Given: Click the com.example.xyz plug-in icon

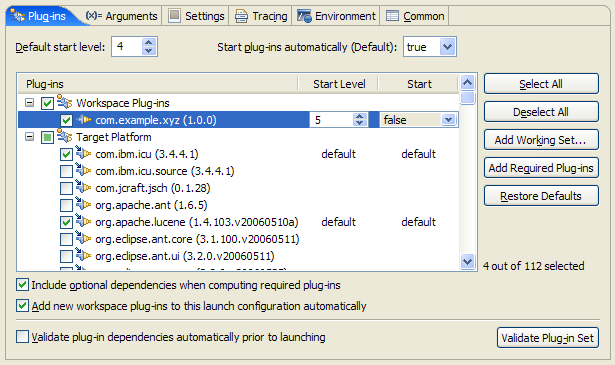Looking at the screenshot, I should [84, 119].
